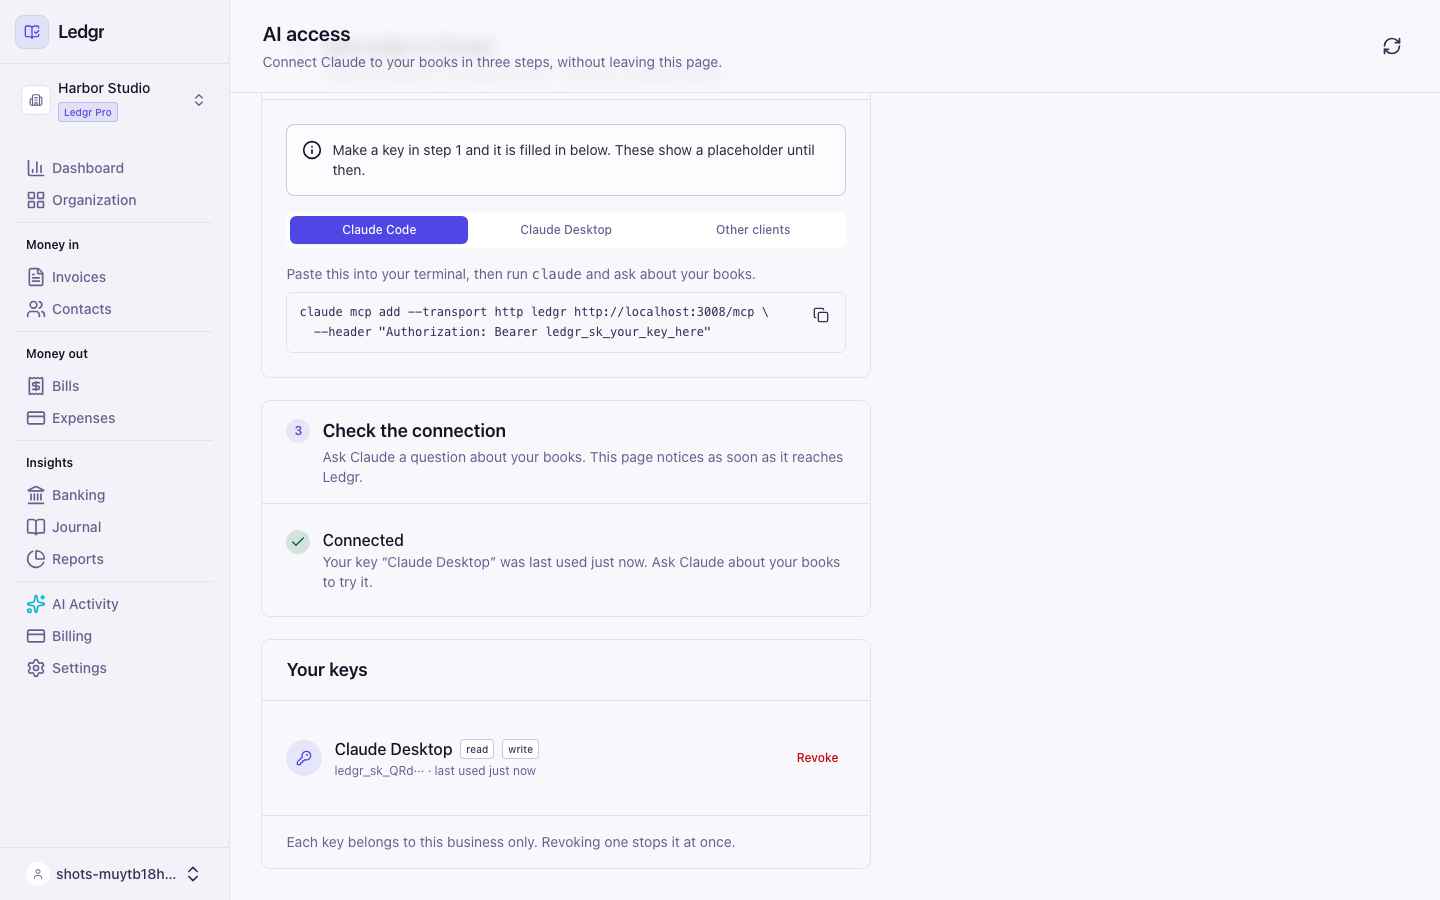Click the key icon beside Claude Desktop
Screen dimensions: 1440x900
(x=304, y=758)
